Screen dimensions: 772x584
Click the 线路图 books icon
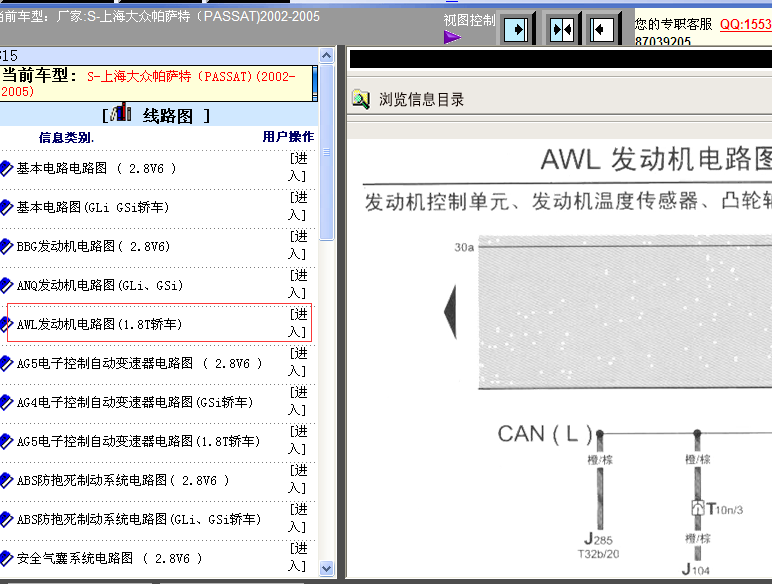pos(121,113)
